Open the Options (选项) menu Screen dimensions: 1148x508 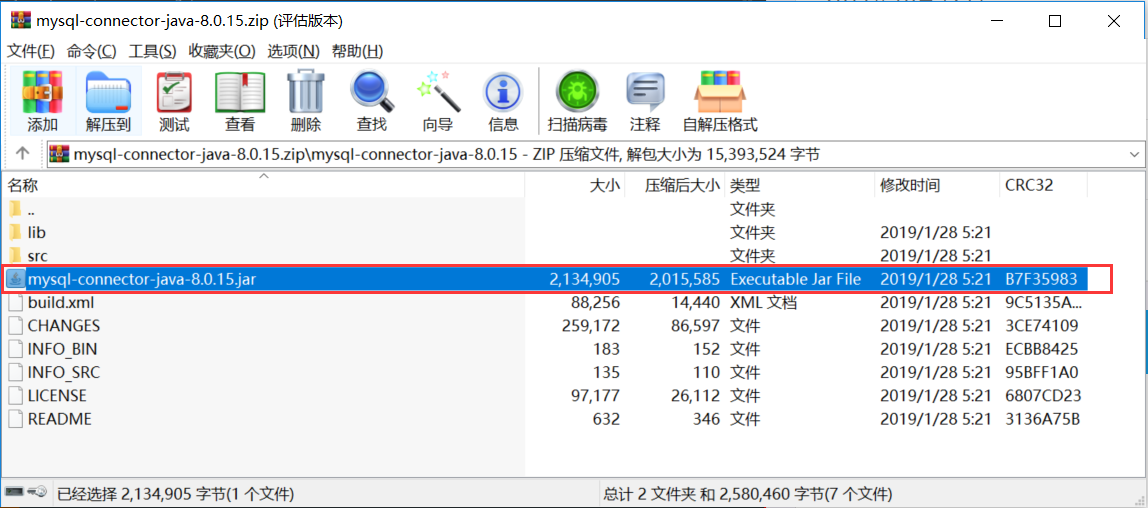coord(294,51)
